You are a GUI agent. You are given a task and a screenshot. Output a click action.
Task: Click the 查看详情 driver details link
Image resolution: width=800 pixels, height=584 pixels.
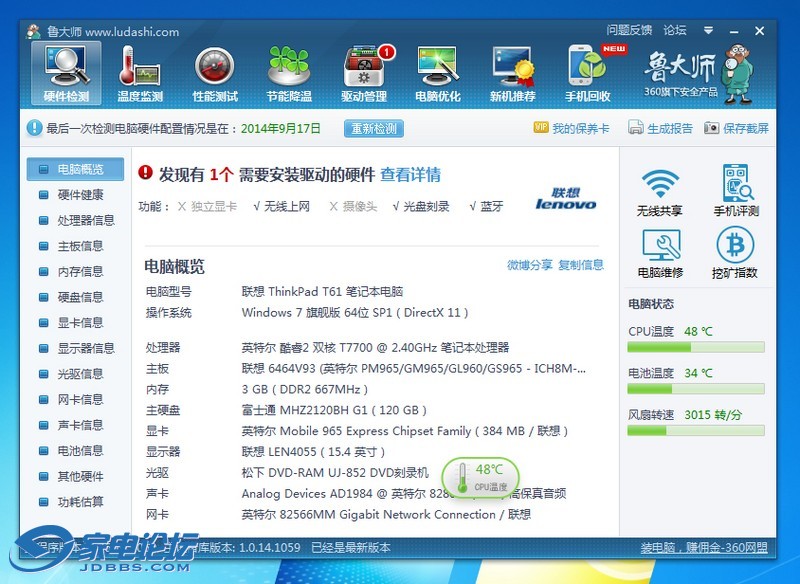[x=410, y=175]
